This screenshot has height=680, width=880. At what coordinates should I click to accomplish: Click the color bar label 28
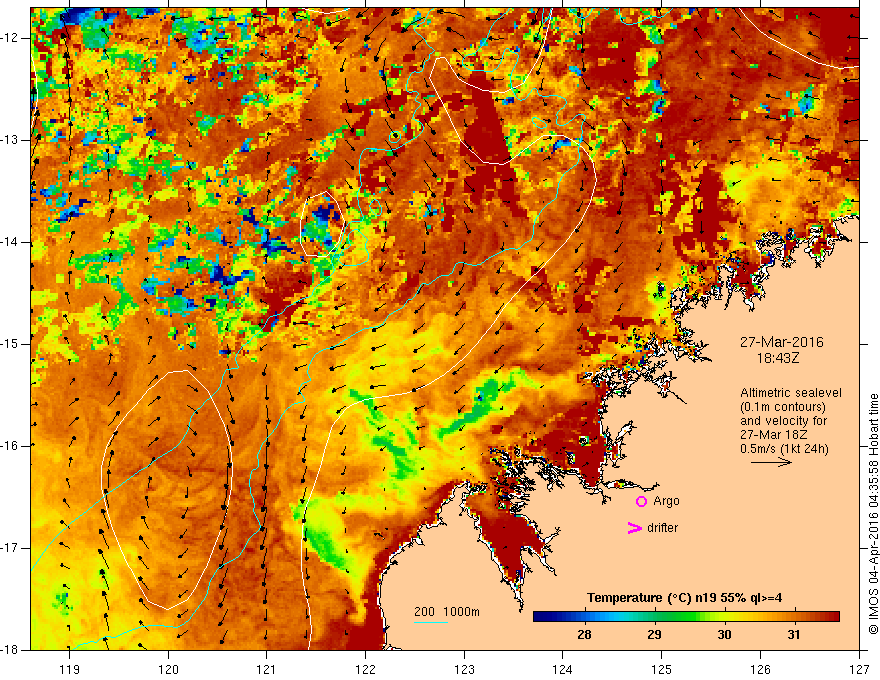click(x=584, y=635)
